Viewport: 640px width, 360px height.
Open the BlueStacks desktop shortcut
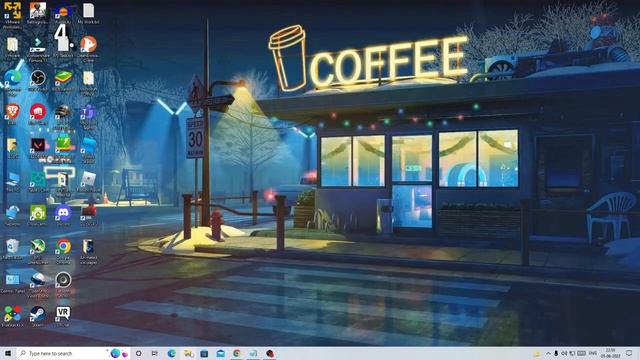pos(63,78)
